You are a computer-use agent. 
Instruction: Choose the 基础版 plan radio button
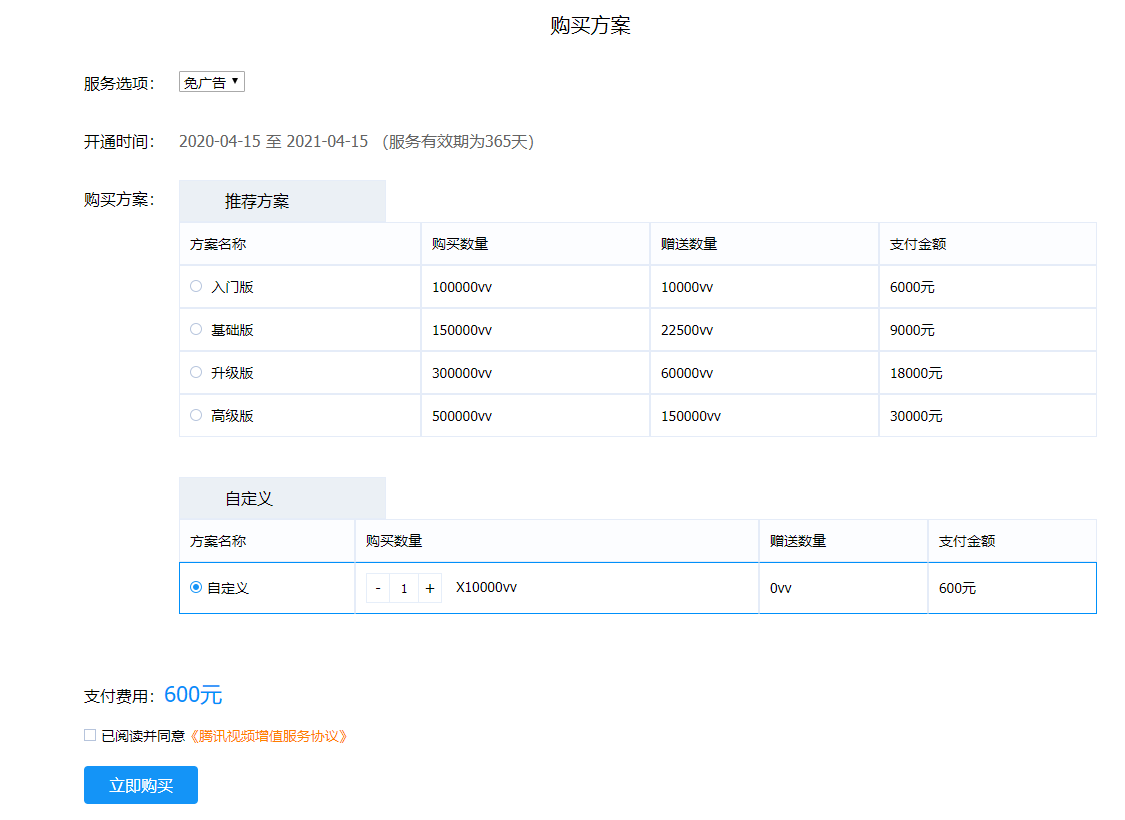point(196,329)
